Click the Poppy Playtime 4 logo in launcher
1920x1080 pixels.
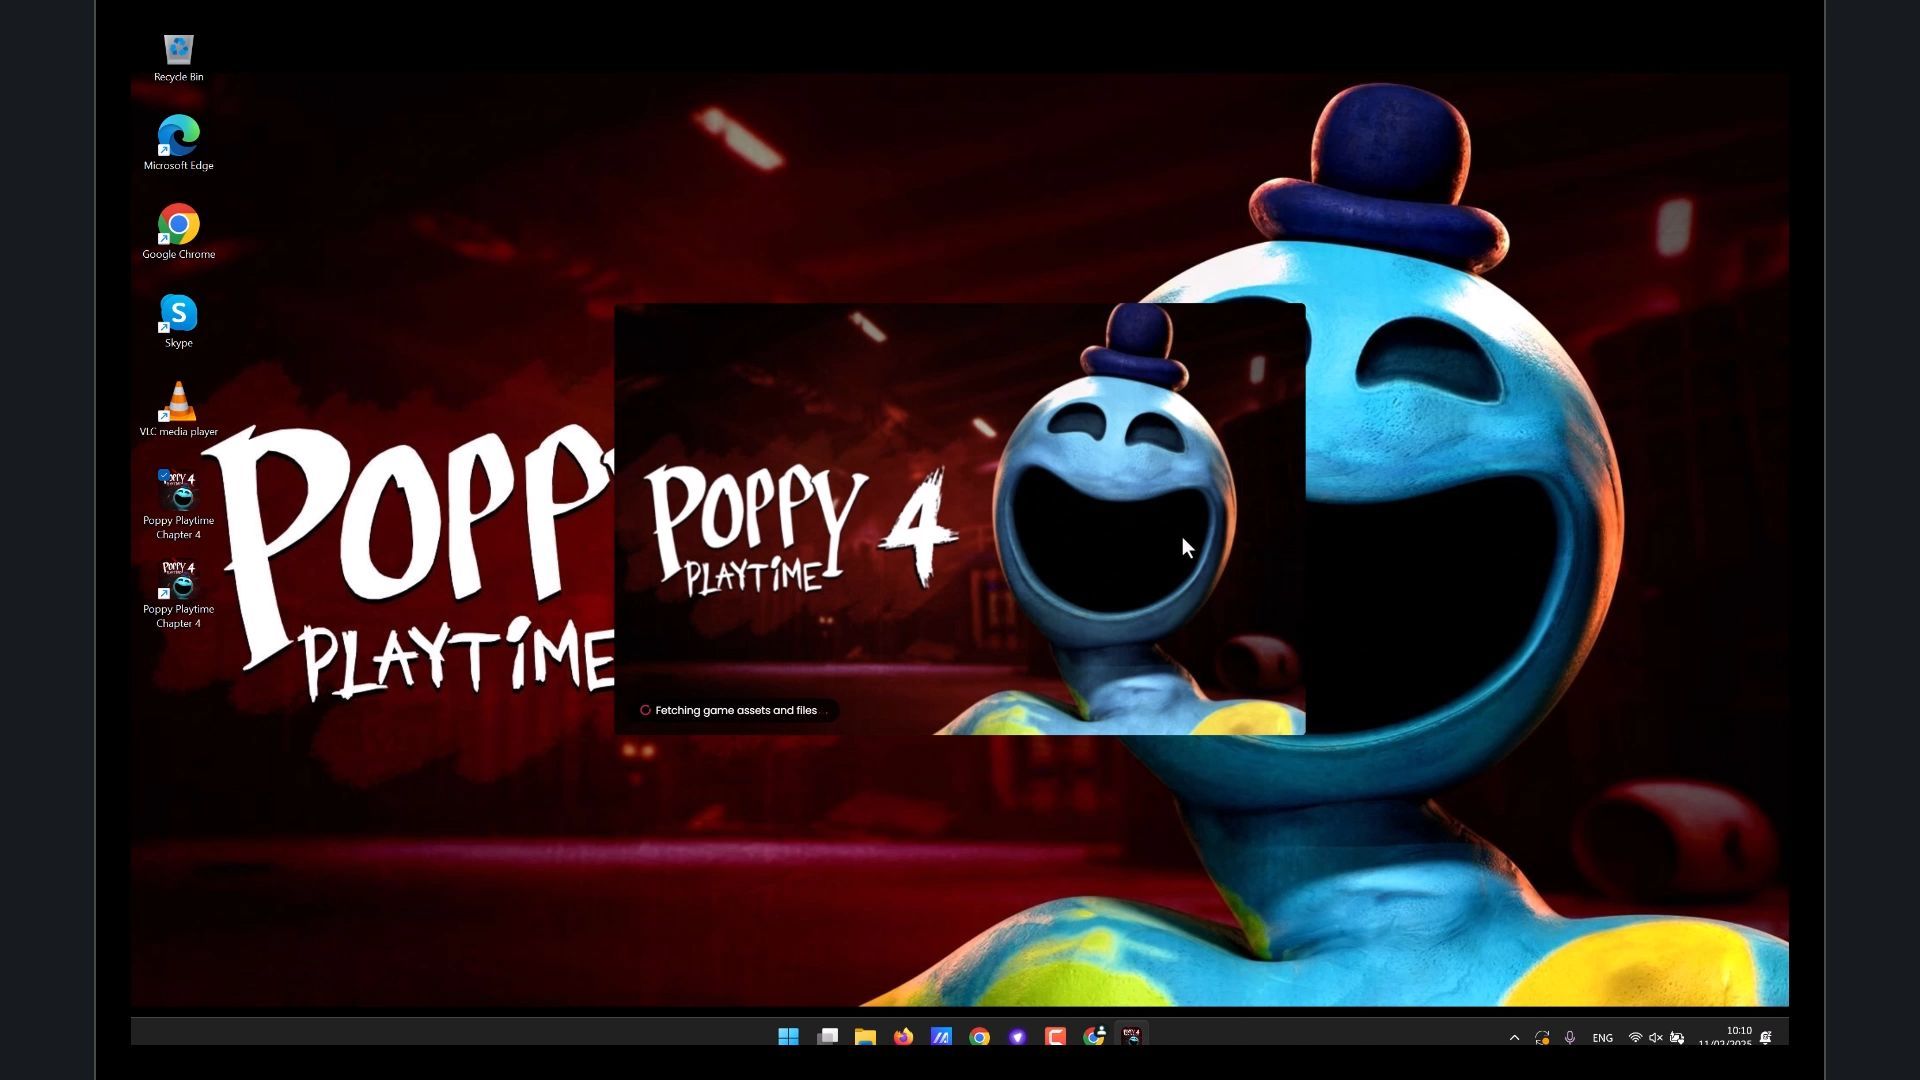(800, 530)
